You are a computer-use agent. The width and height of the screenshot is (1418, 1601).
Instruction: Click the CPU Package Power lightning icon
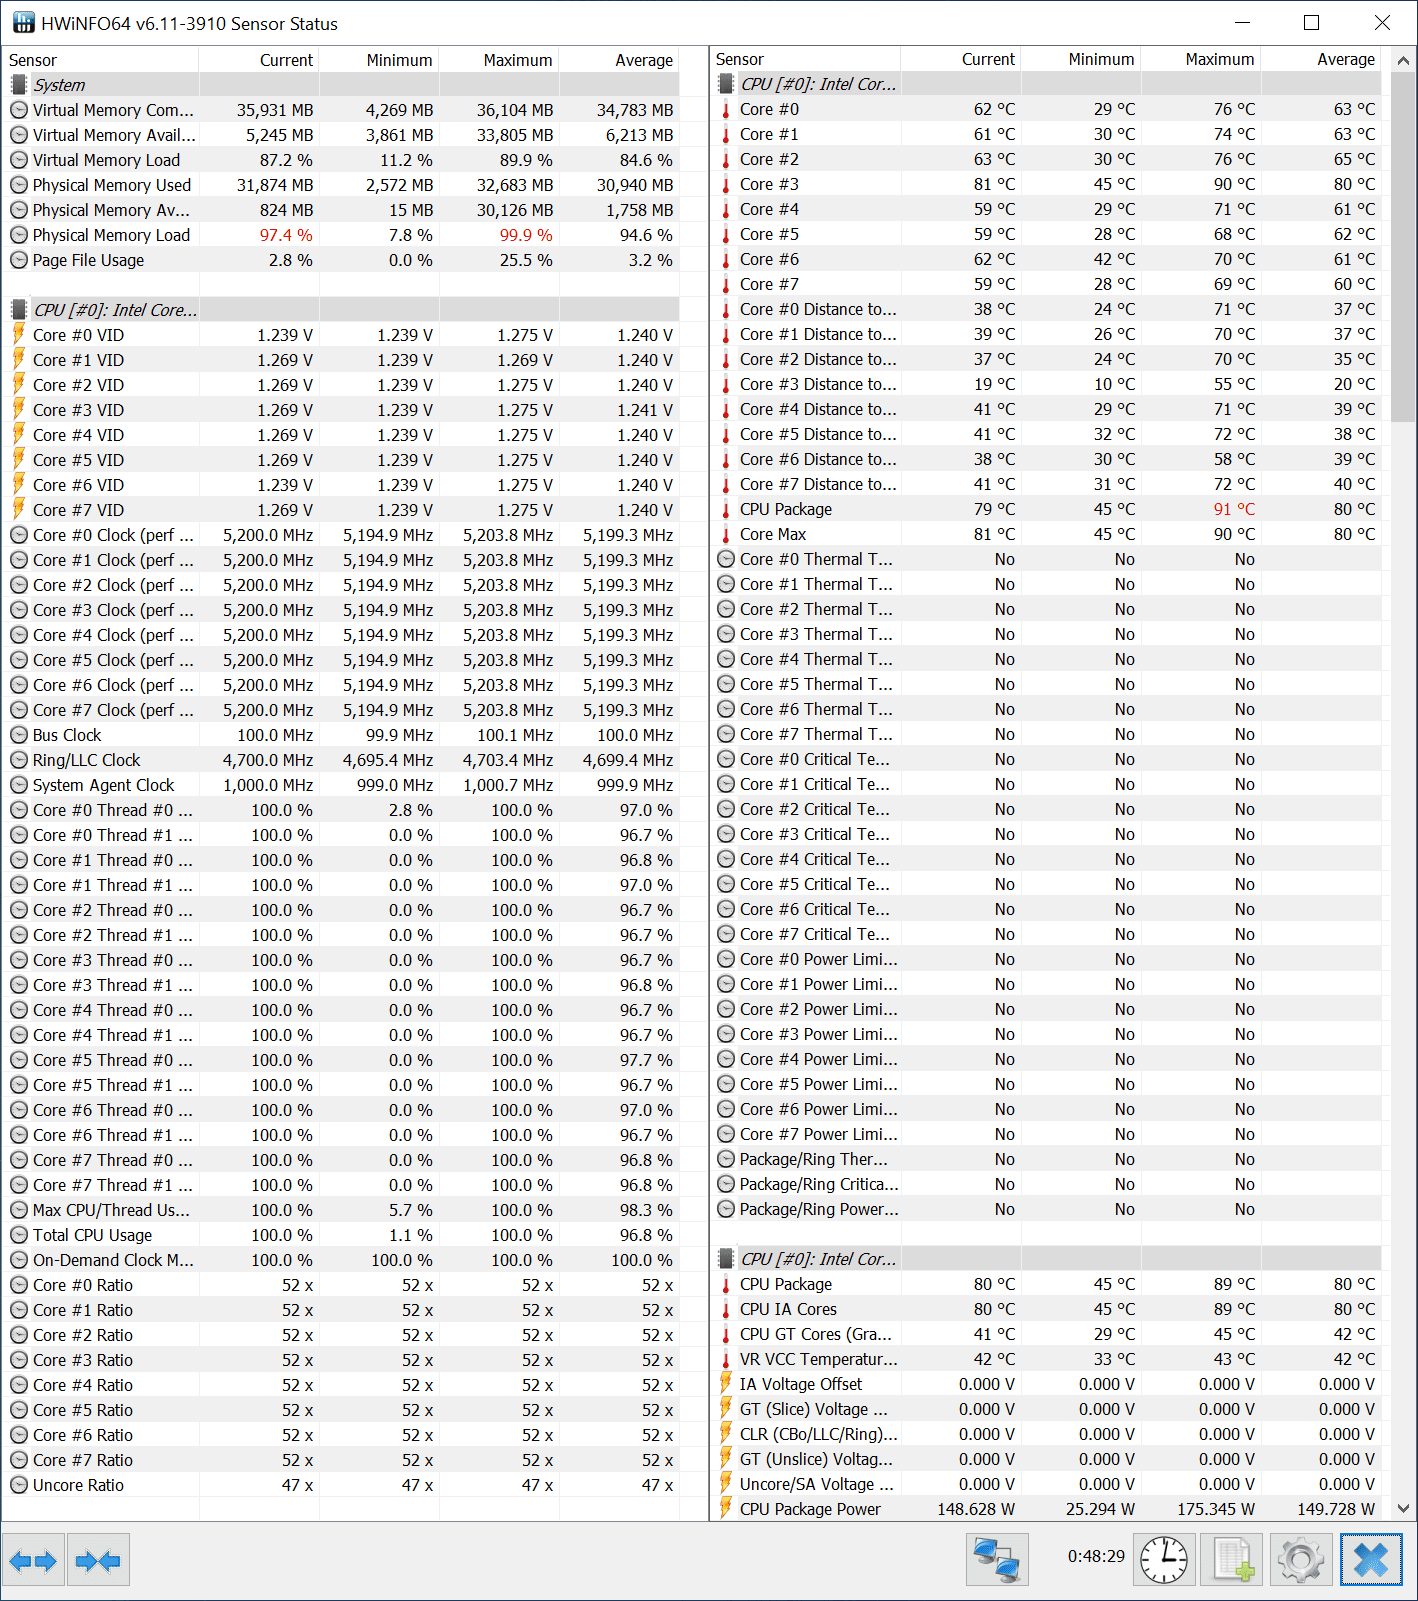(726, 1509)
